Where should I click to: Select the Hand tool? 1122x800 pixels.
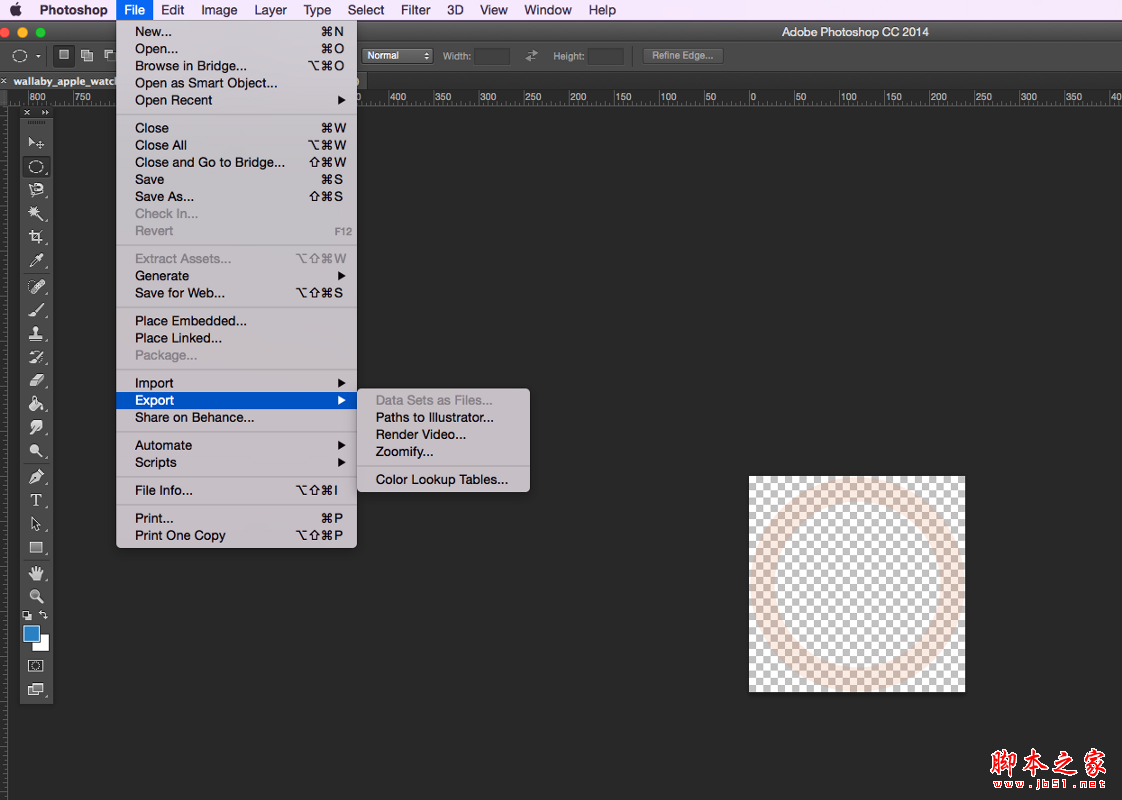(x=36, y=573)
